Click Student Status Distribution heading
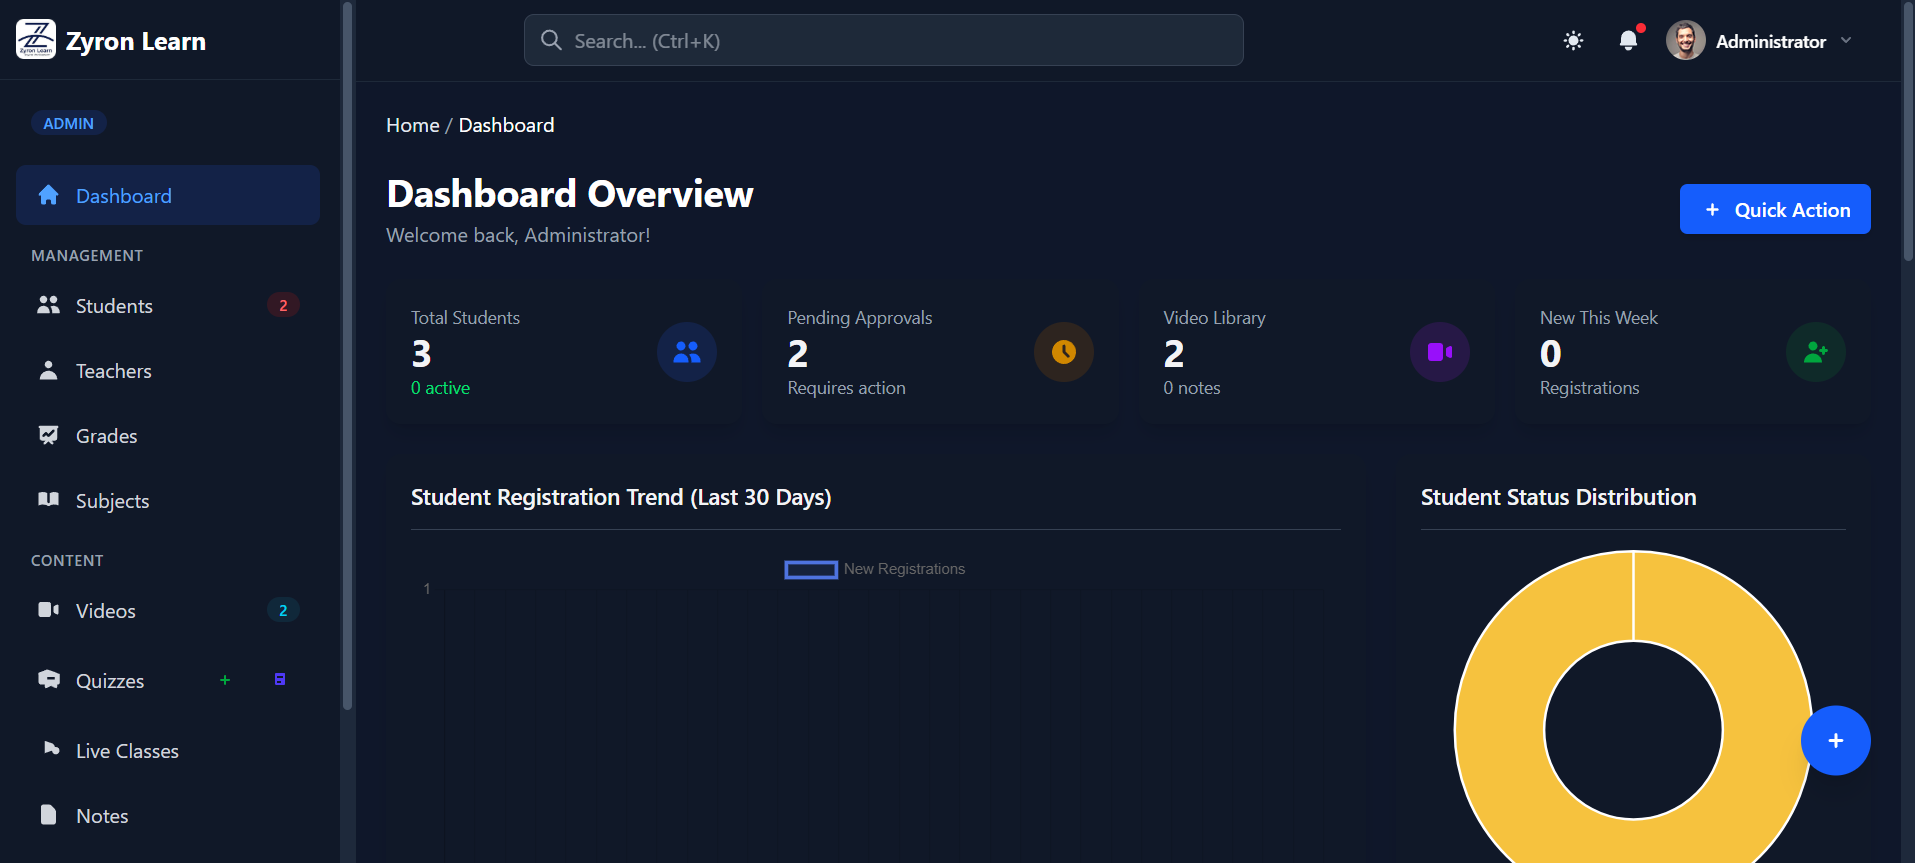1915x863 pixels. (1558, 497)
